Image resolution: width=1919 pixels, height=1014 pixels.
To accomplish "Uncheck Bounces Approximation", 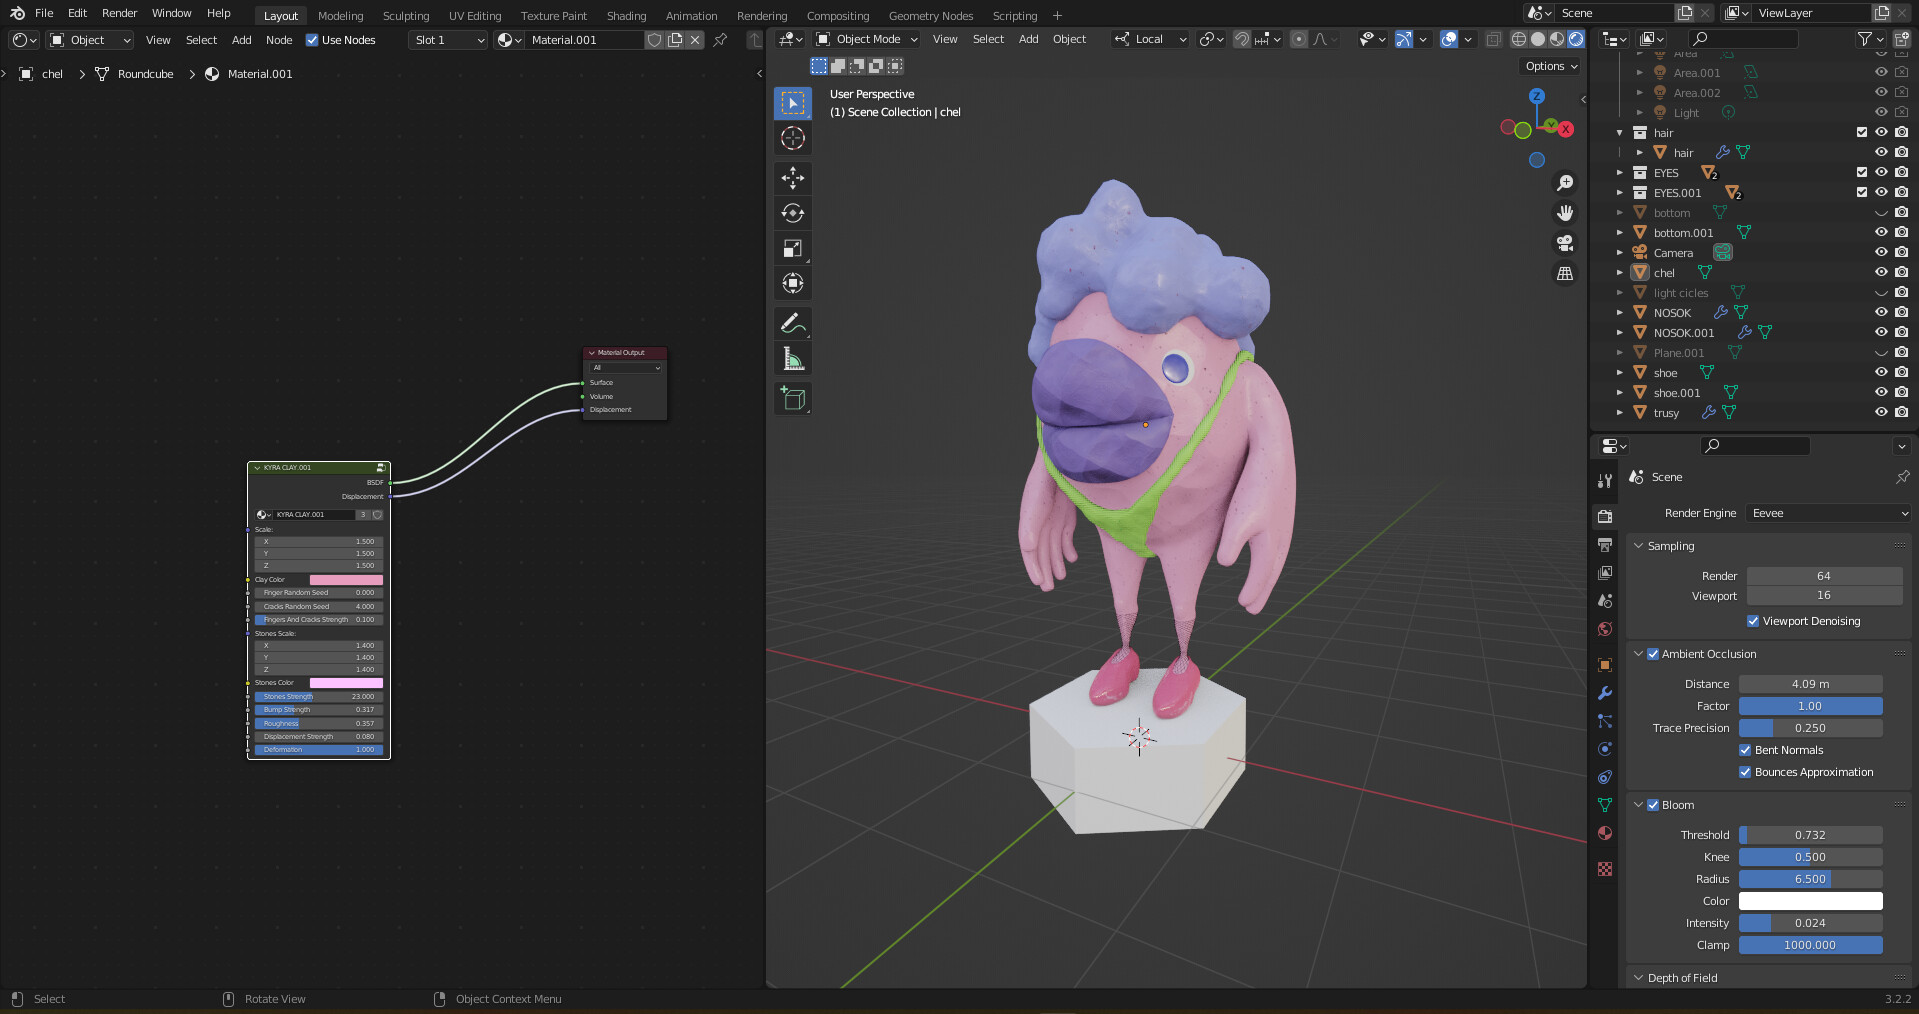I will (x=1745, y=772).
